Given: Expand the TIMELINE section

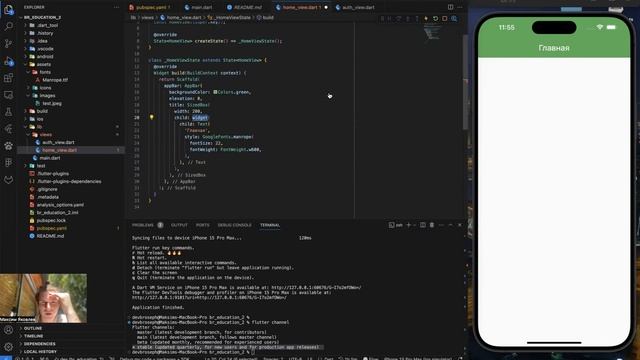Looking at the screenshot, I should [x=33, y=336].
